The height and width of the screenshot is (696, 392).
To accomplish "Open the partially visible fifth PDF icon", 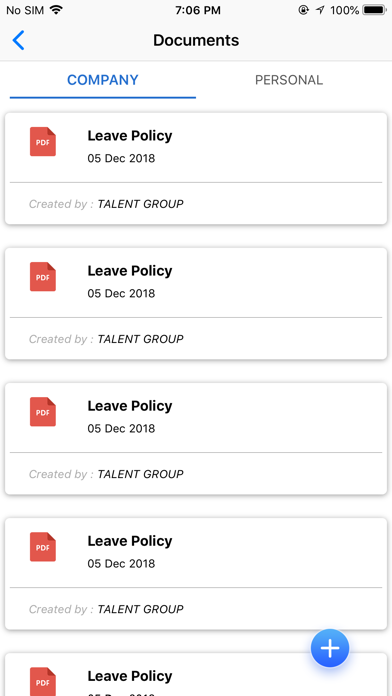I will pos(43,681).
